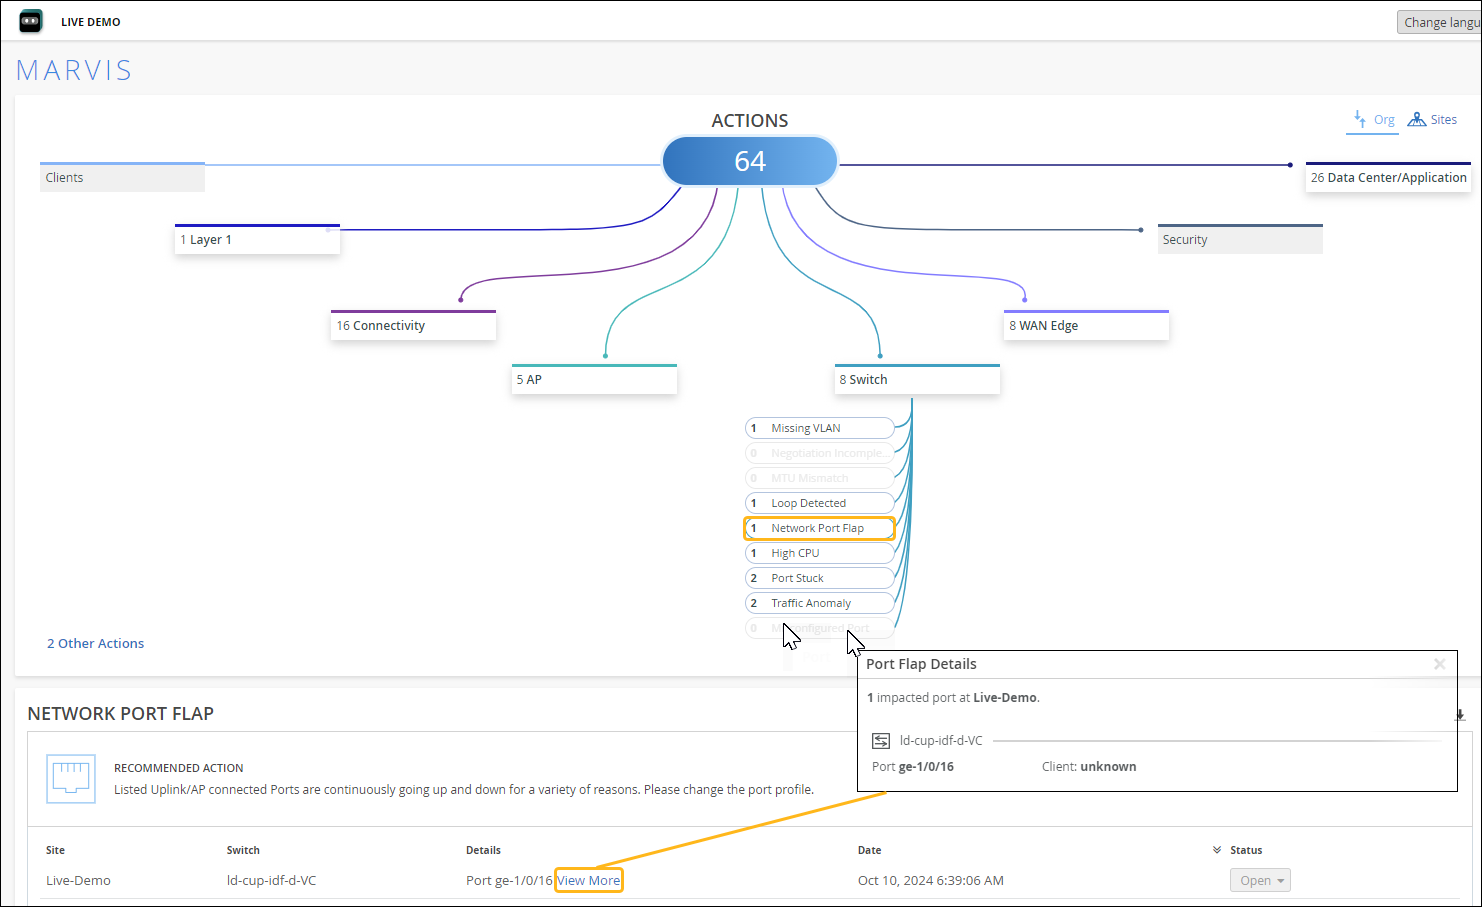Viewport: 1482px width, 907px height.
Task: Click Port ge-1/0/16 in the popup
Action: (913, 767)
